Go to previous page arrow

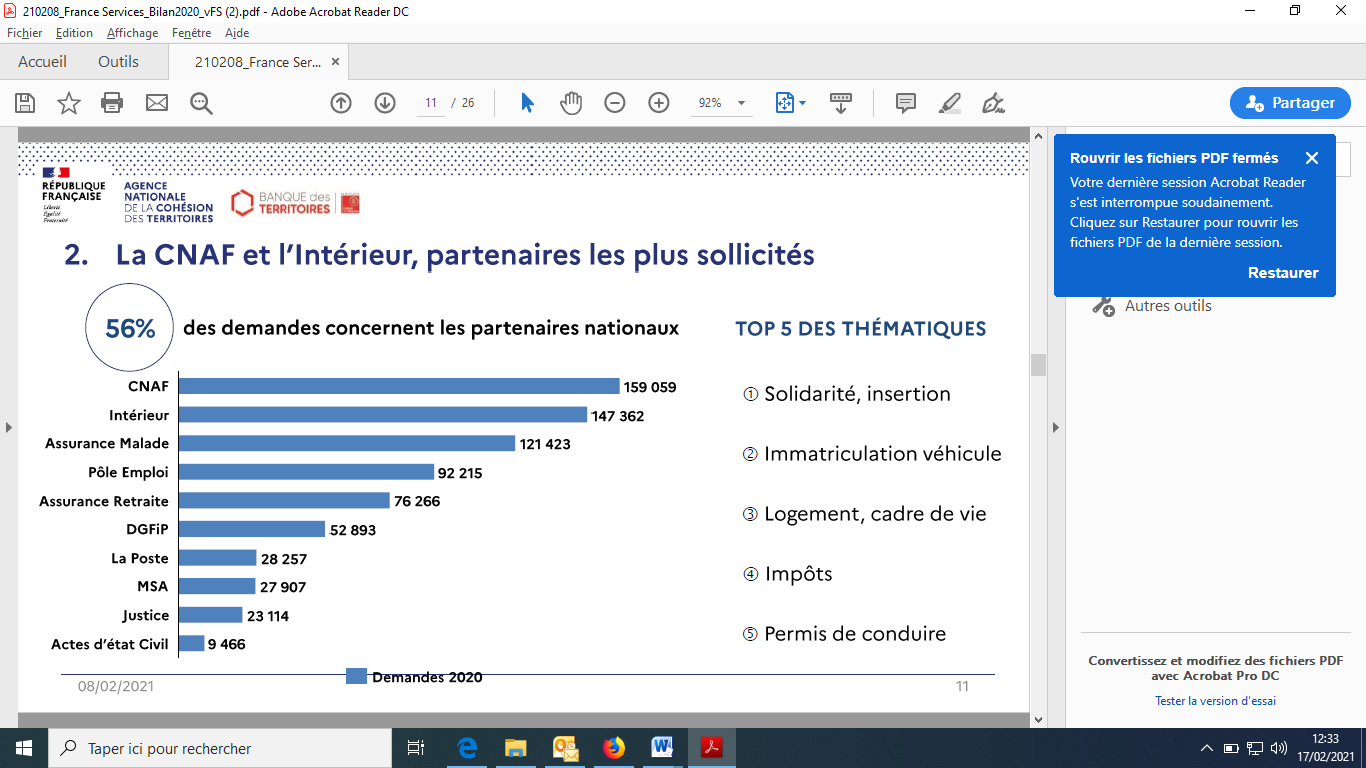coord(341,103)
